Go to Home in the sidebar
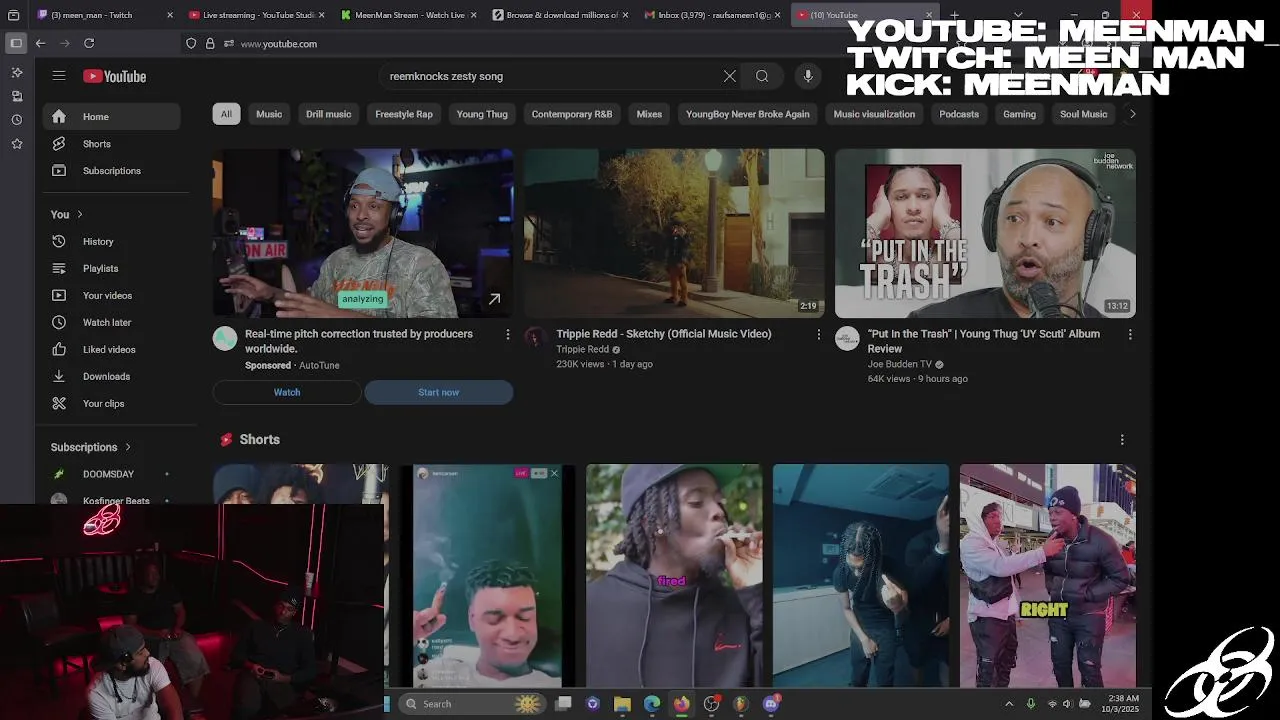The image size is (1280, 720). 112,117
